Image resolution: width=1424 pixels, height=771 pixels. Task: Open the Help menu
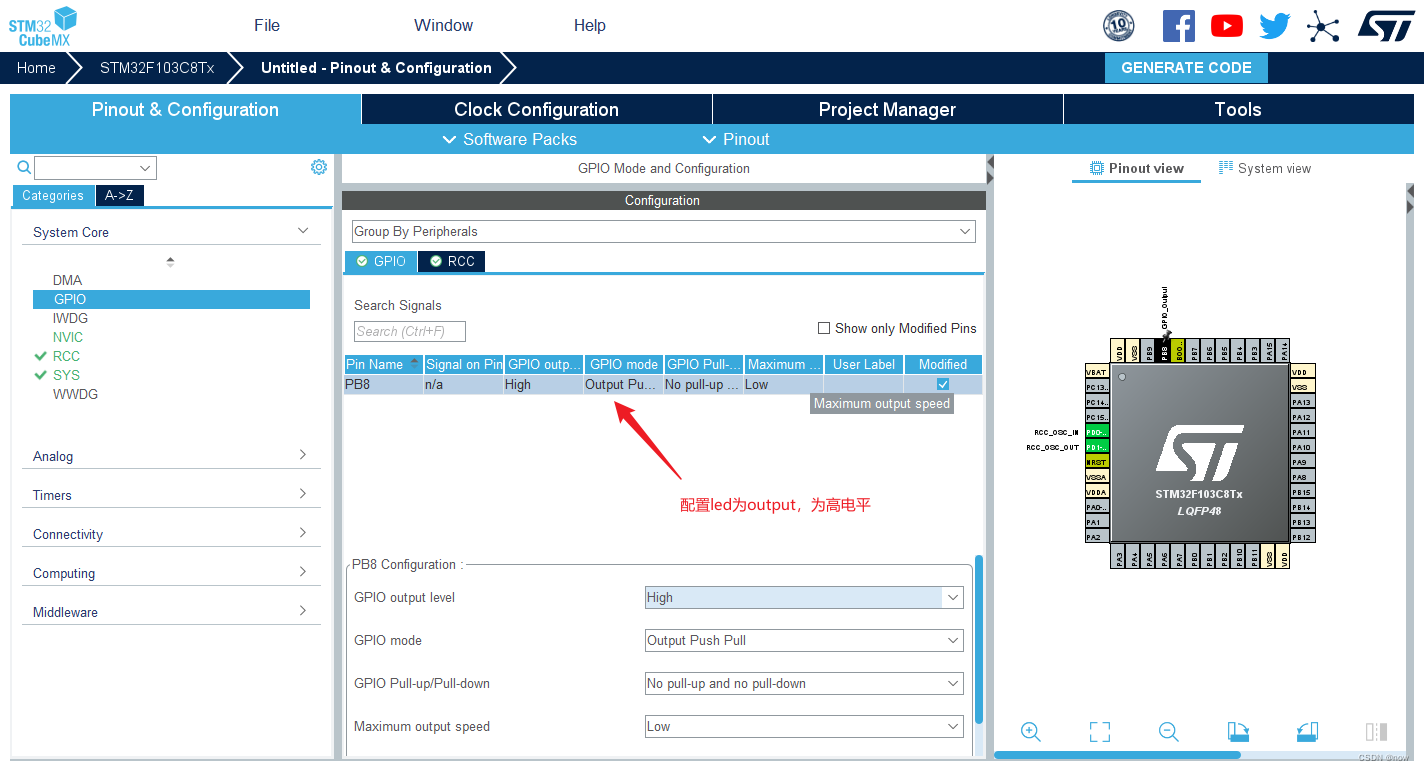(x=590, y=25)
